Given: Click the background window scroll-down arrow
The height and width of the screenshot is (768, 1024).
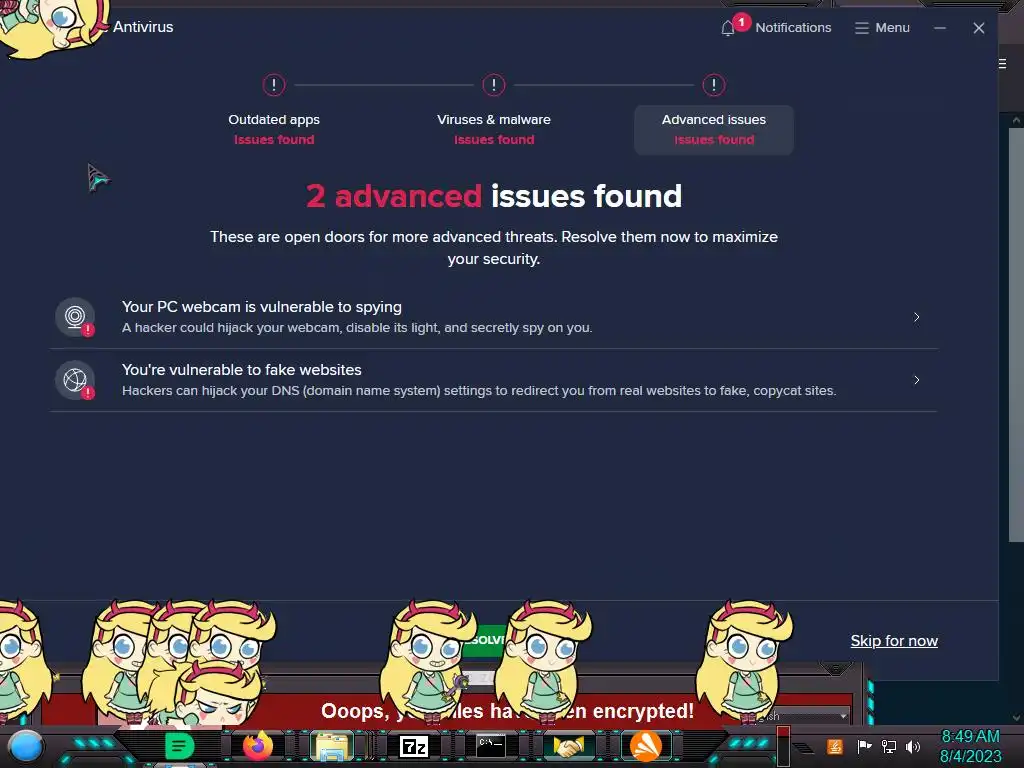Looking at the screenshot, I should point(1016,717).
